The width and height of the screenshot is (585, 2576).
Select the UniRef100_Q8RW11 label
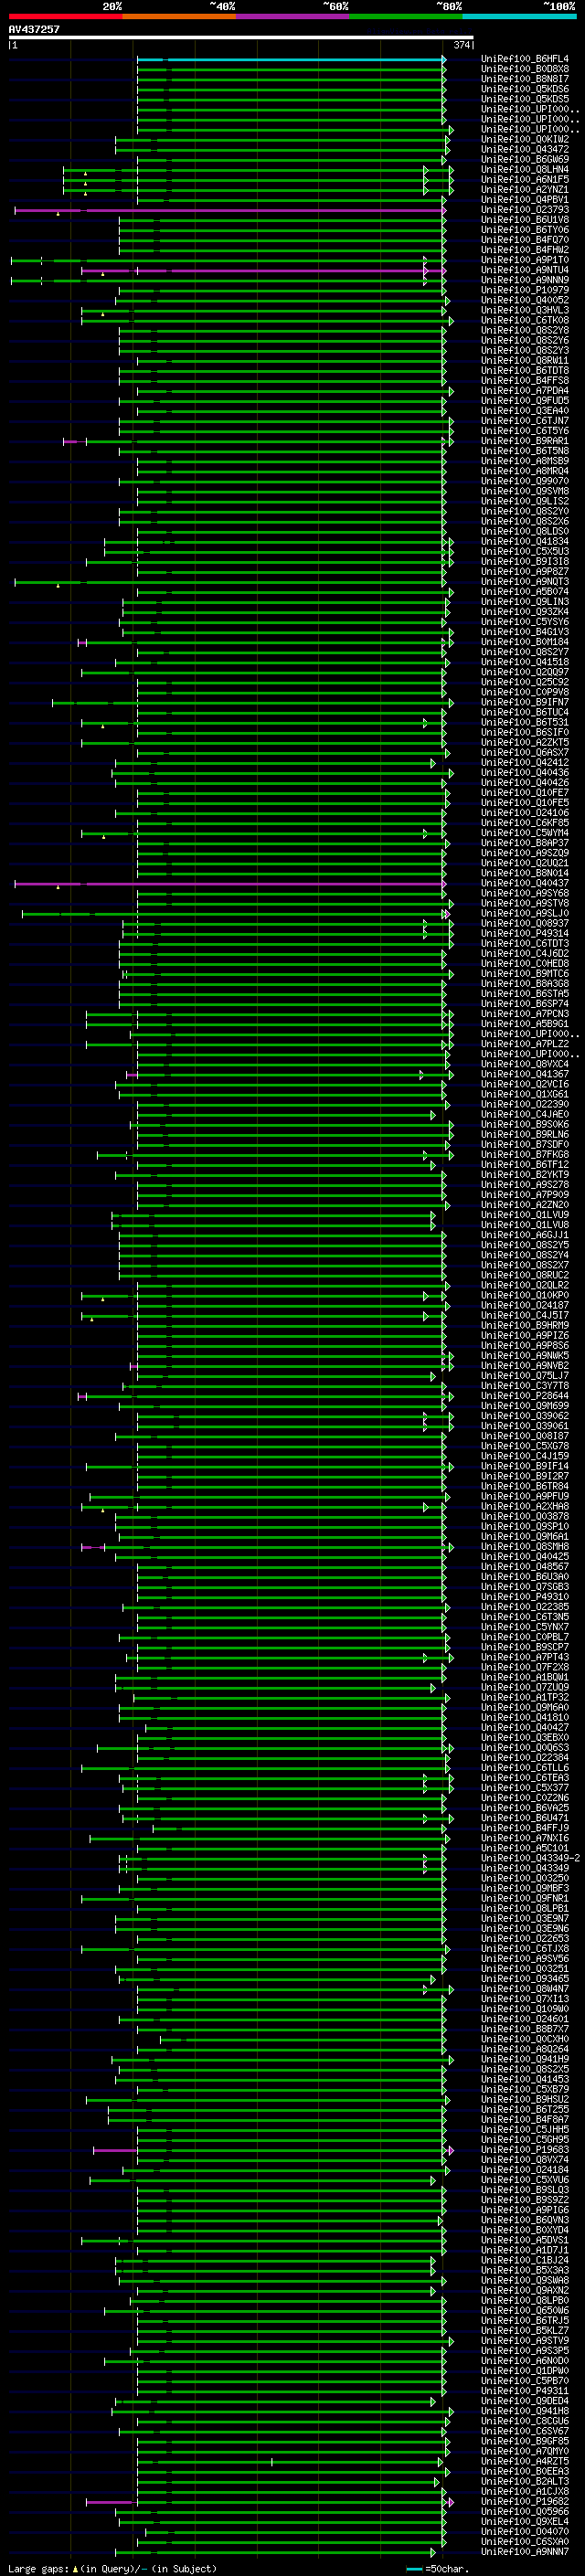click(524, 361)
